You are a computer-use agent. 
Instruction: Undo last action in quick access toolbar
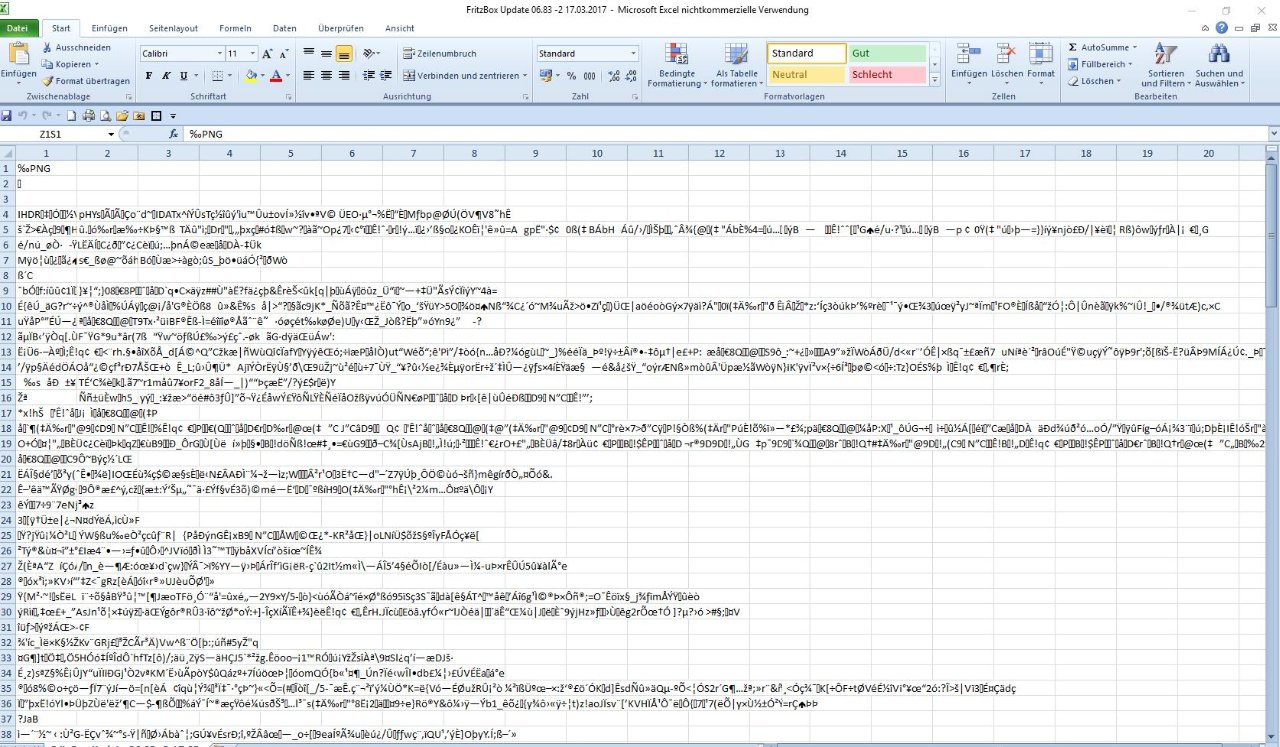(x=22, y=115)
